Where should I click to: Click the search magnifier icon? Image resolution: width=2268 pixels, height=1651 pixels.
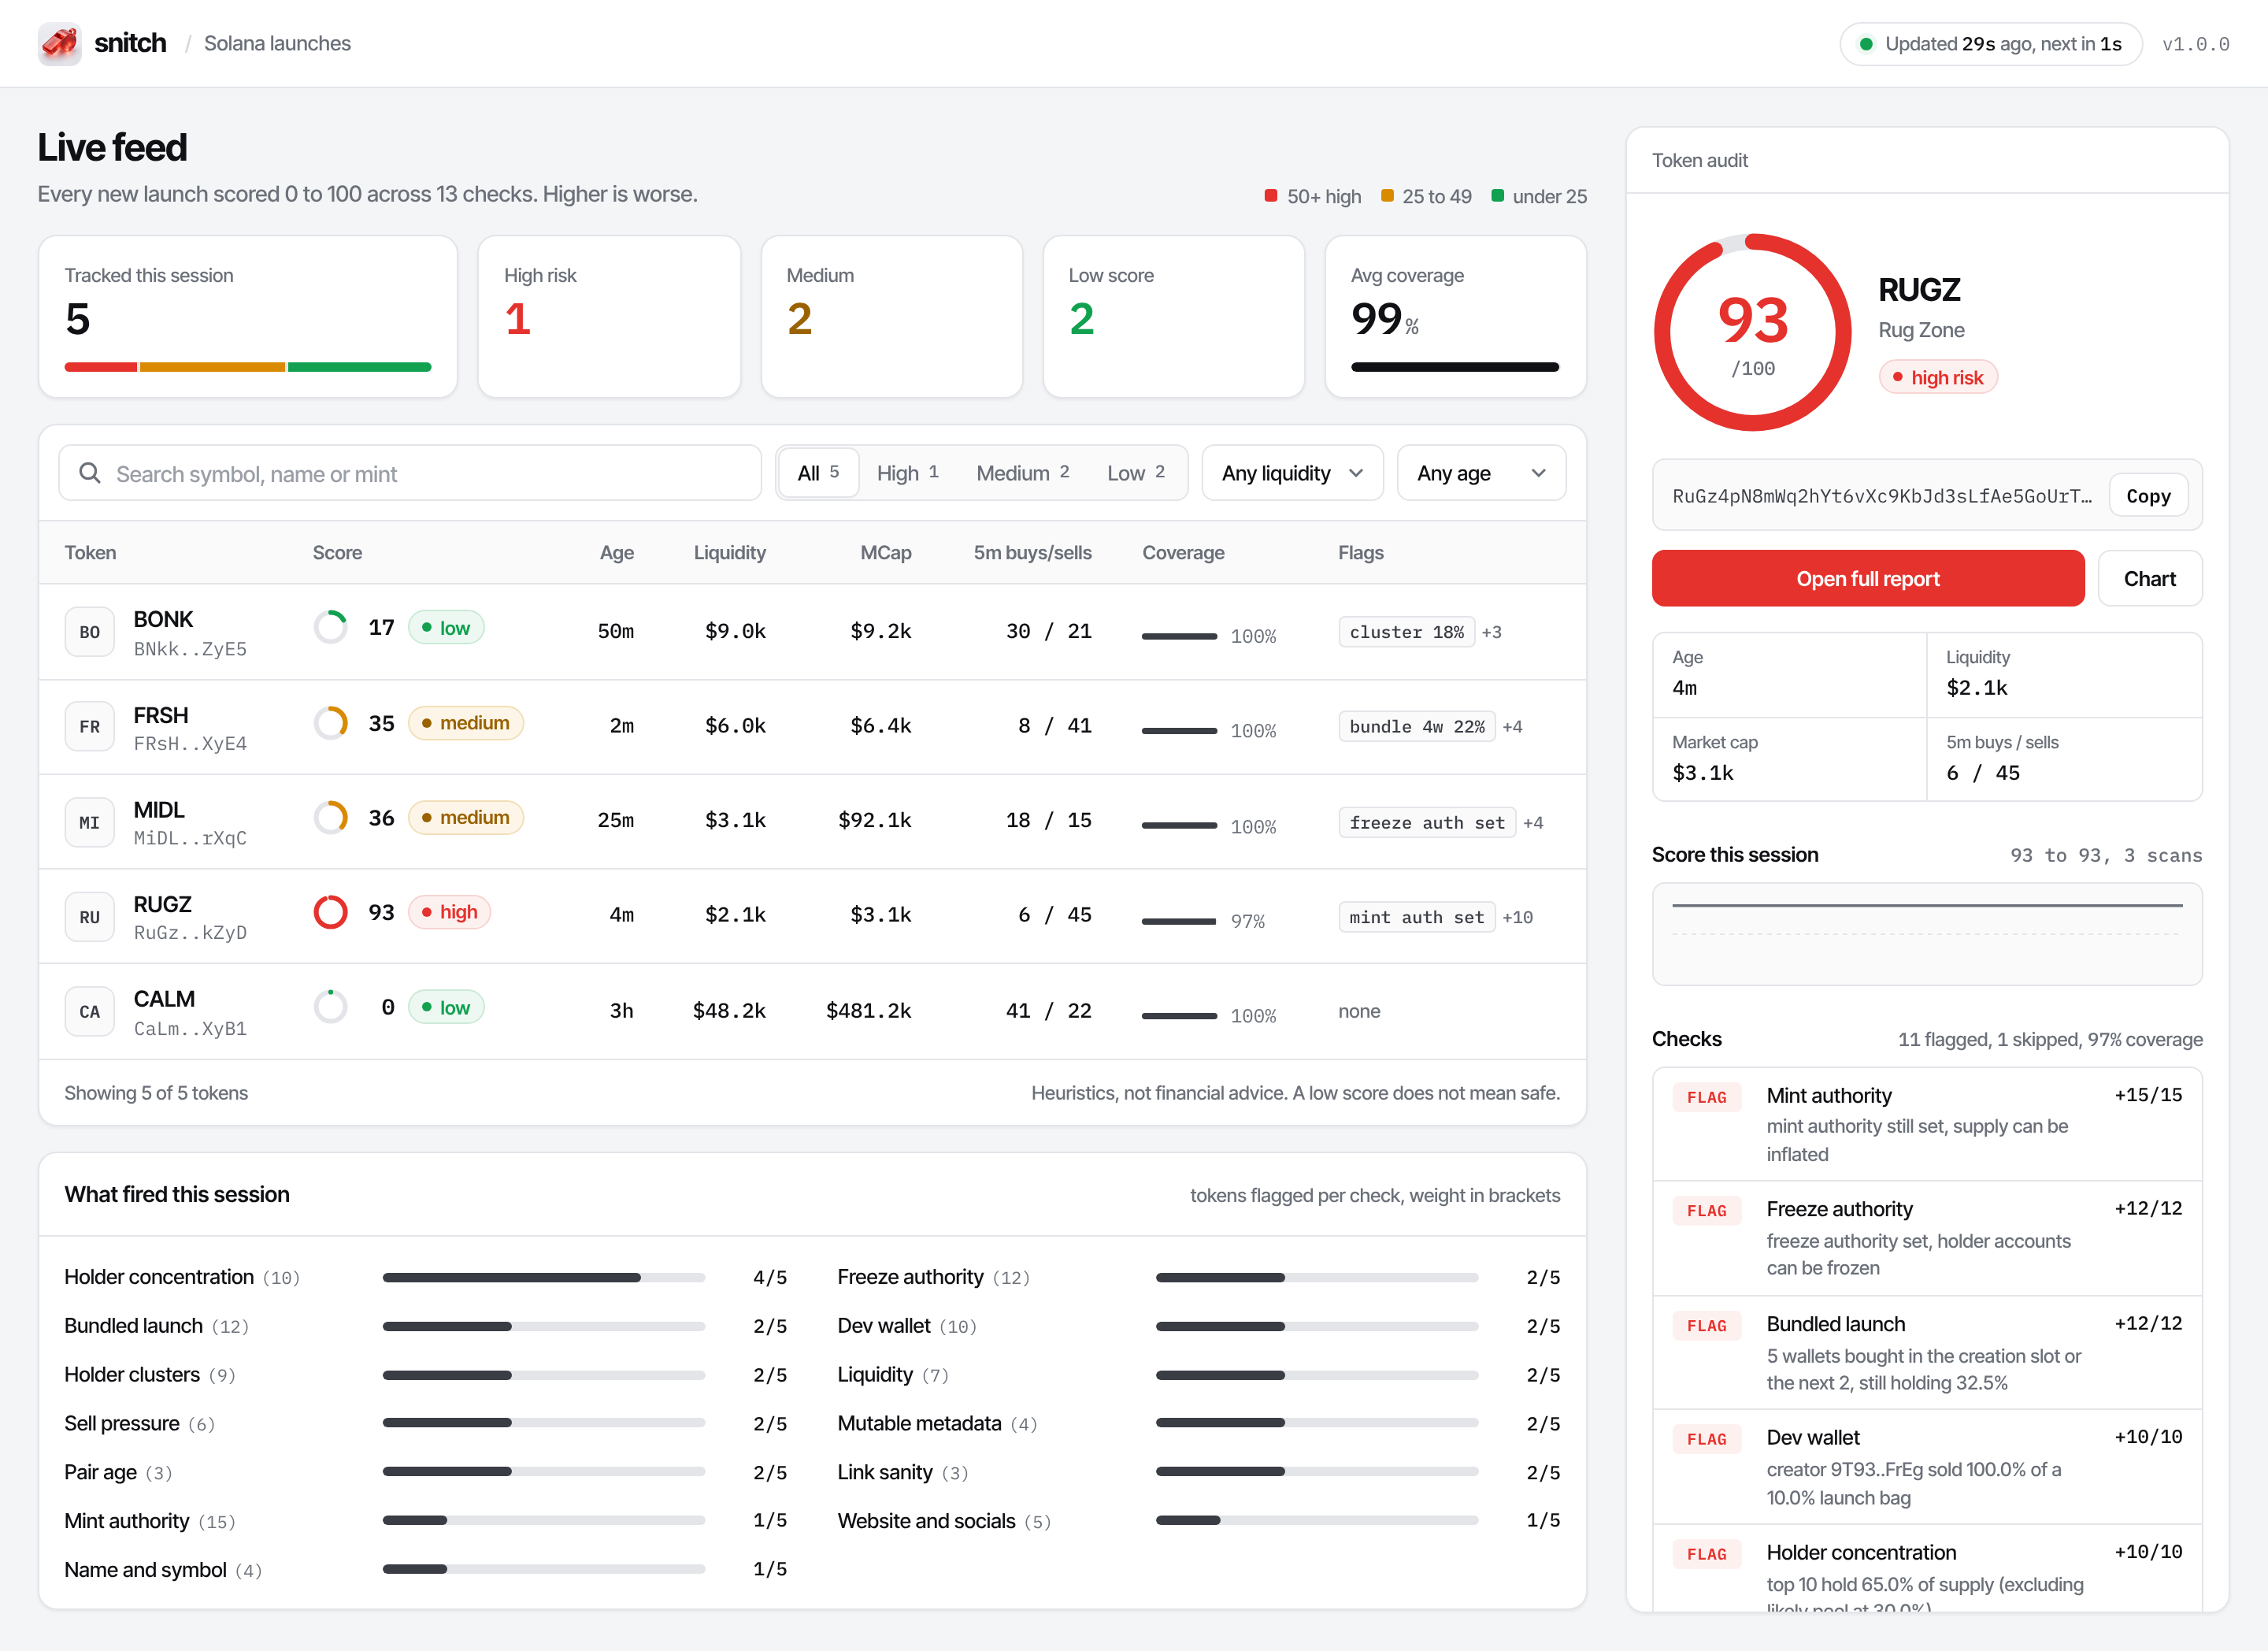coord(90,473)
